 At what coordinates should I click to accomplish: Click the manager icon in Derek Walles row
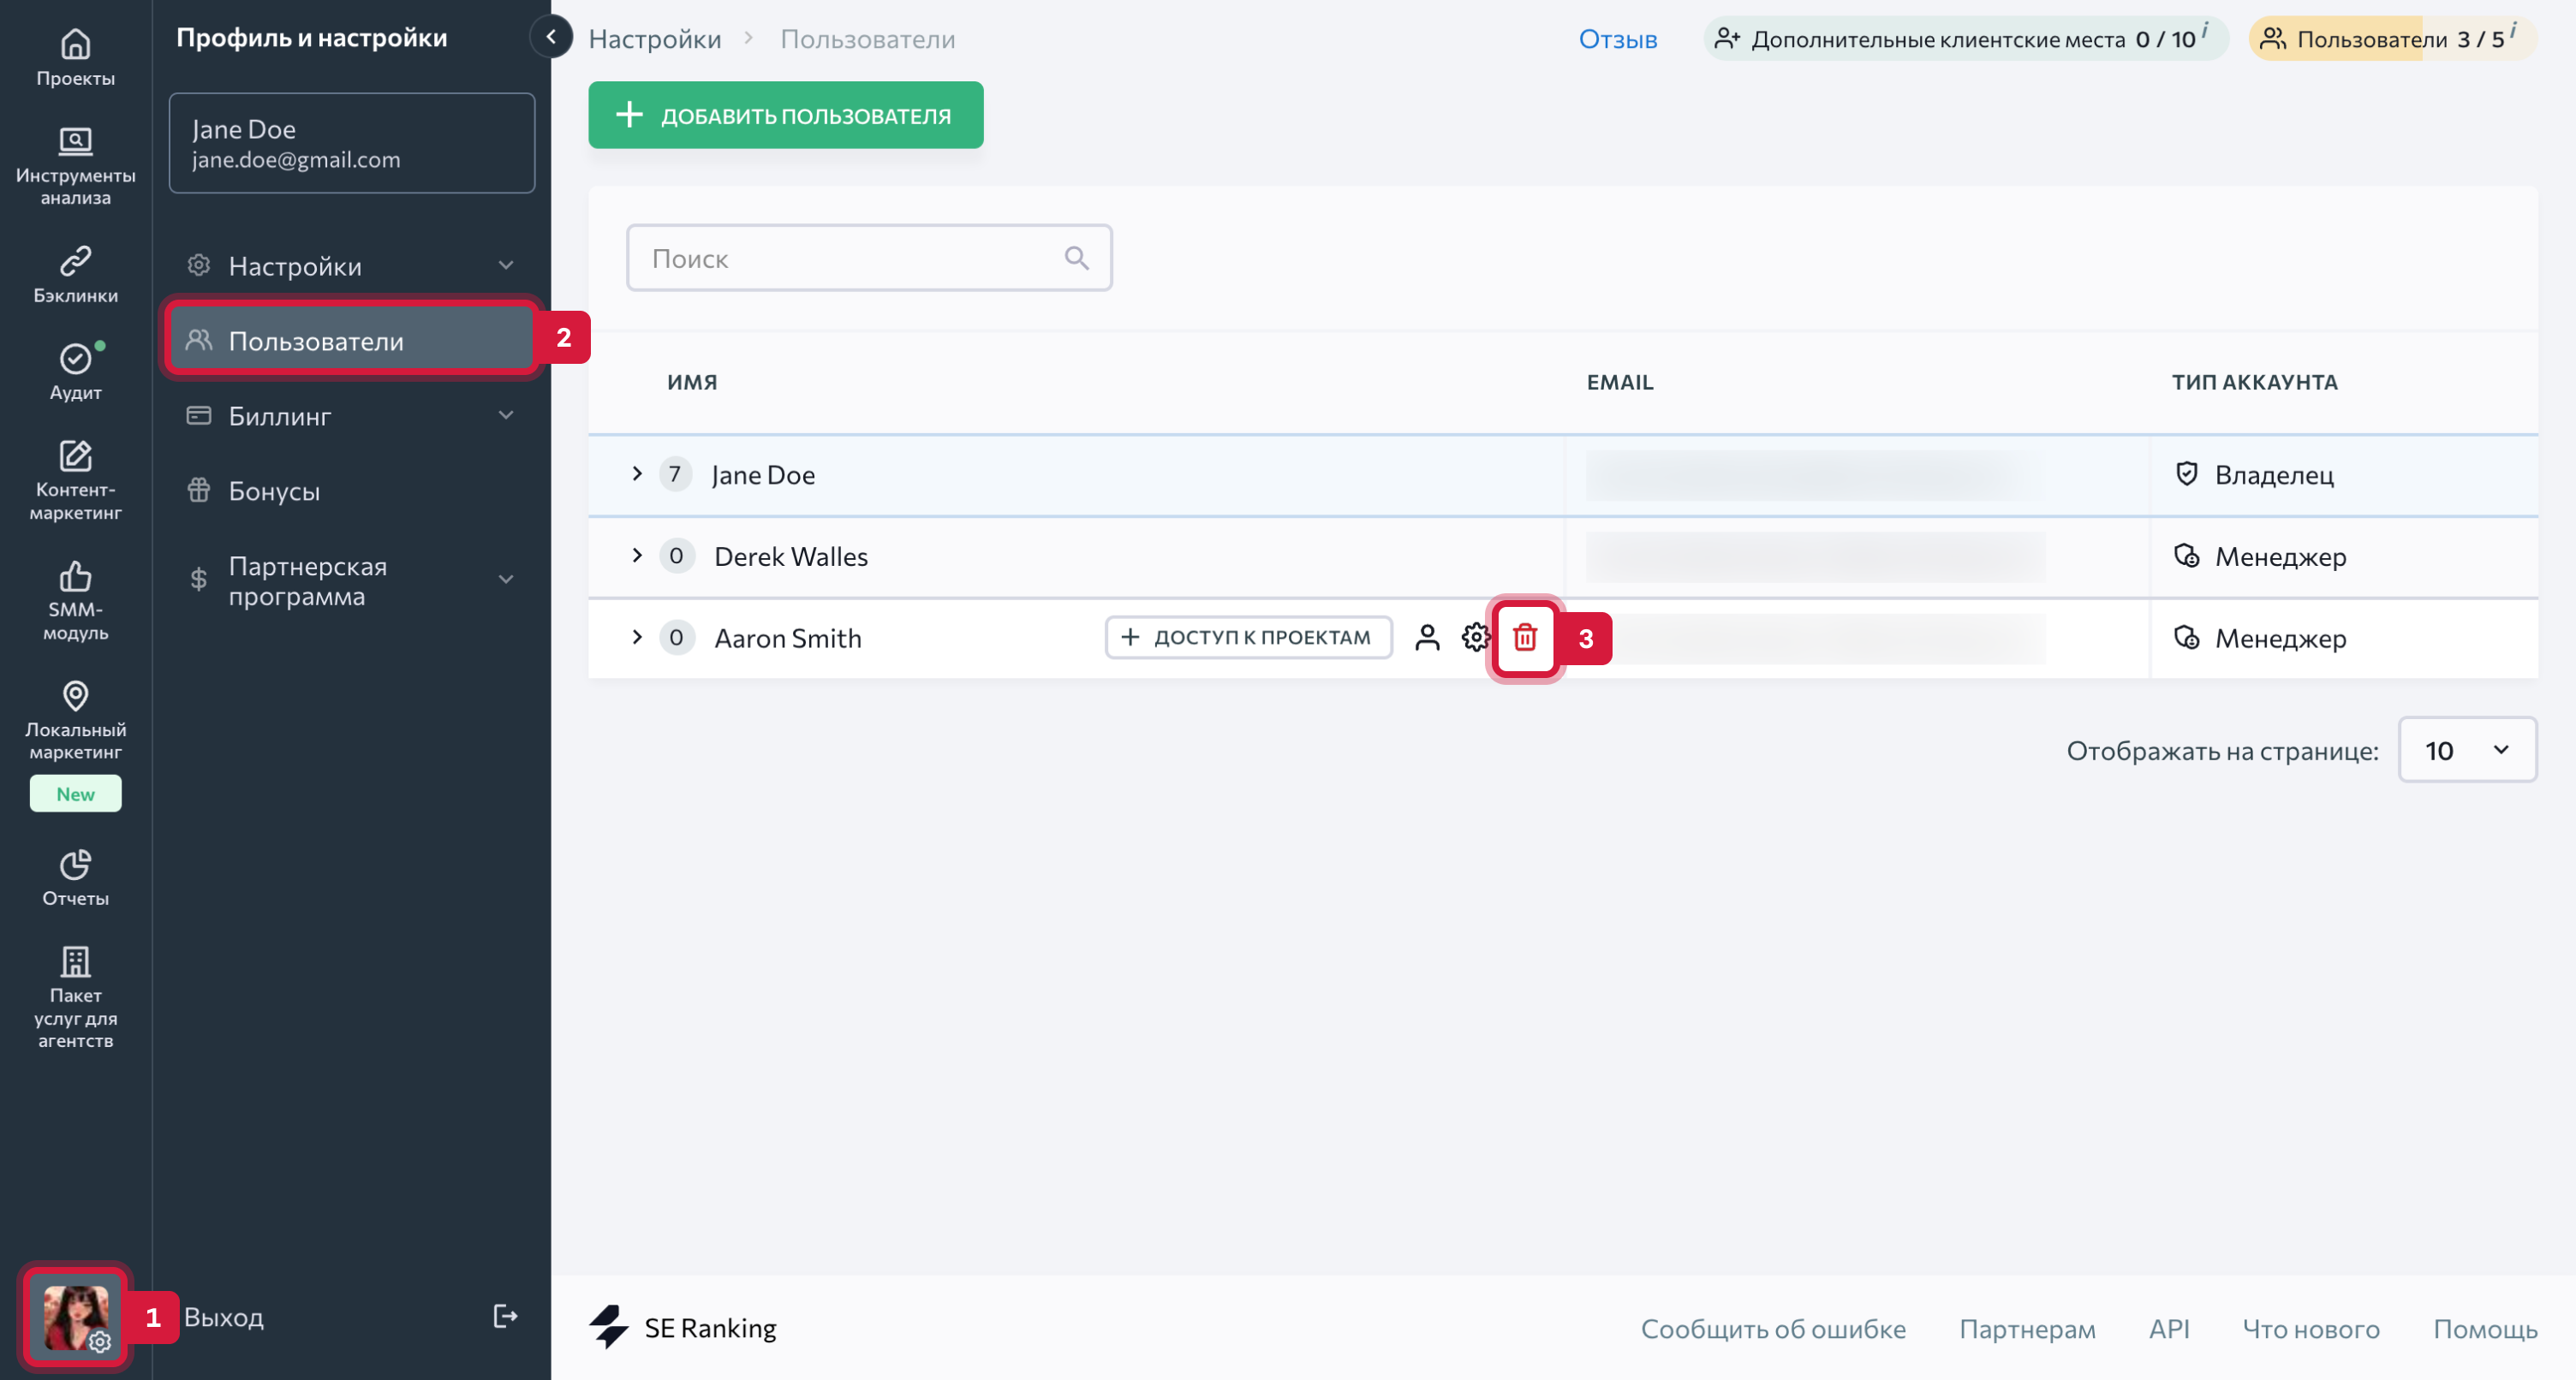click(x=2186, y=555)
